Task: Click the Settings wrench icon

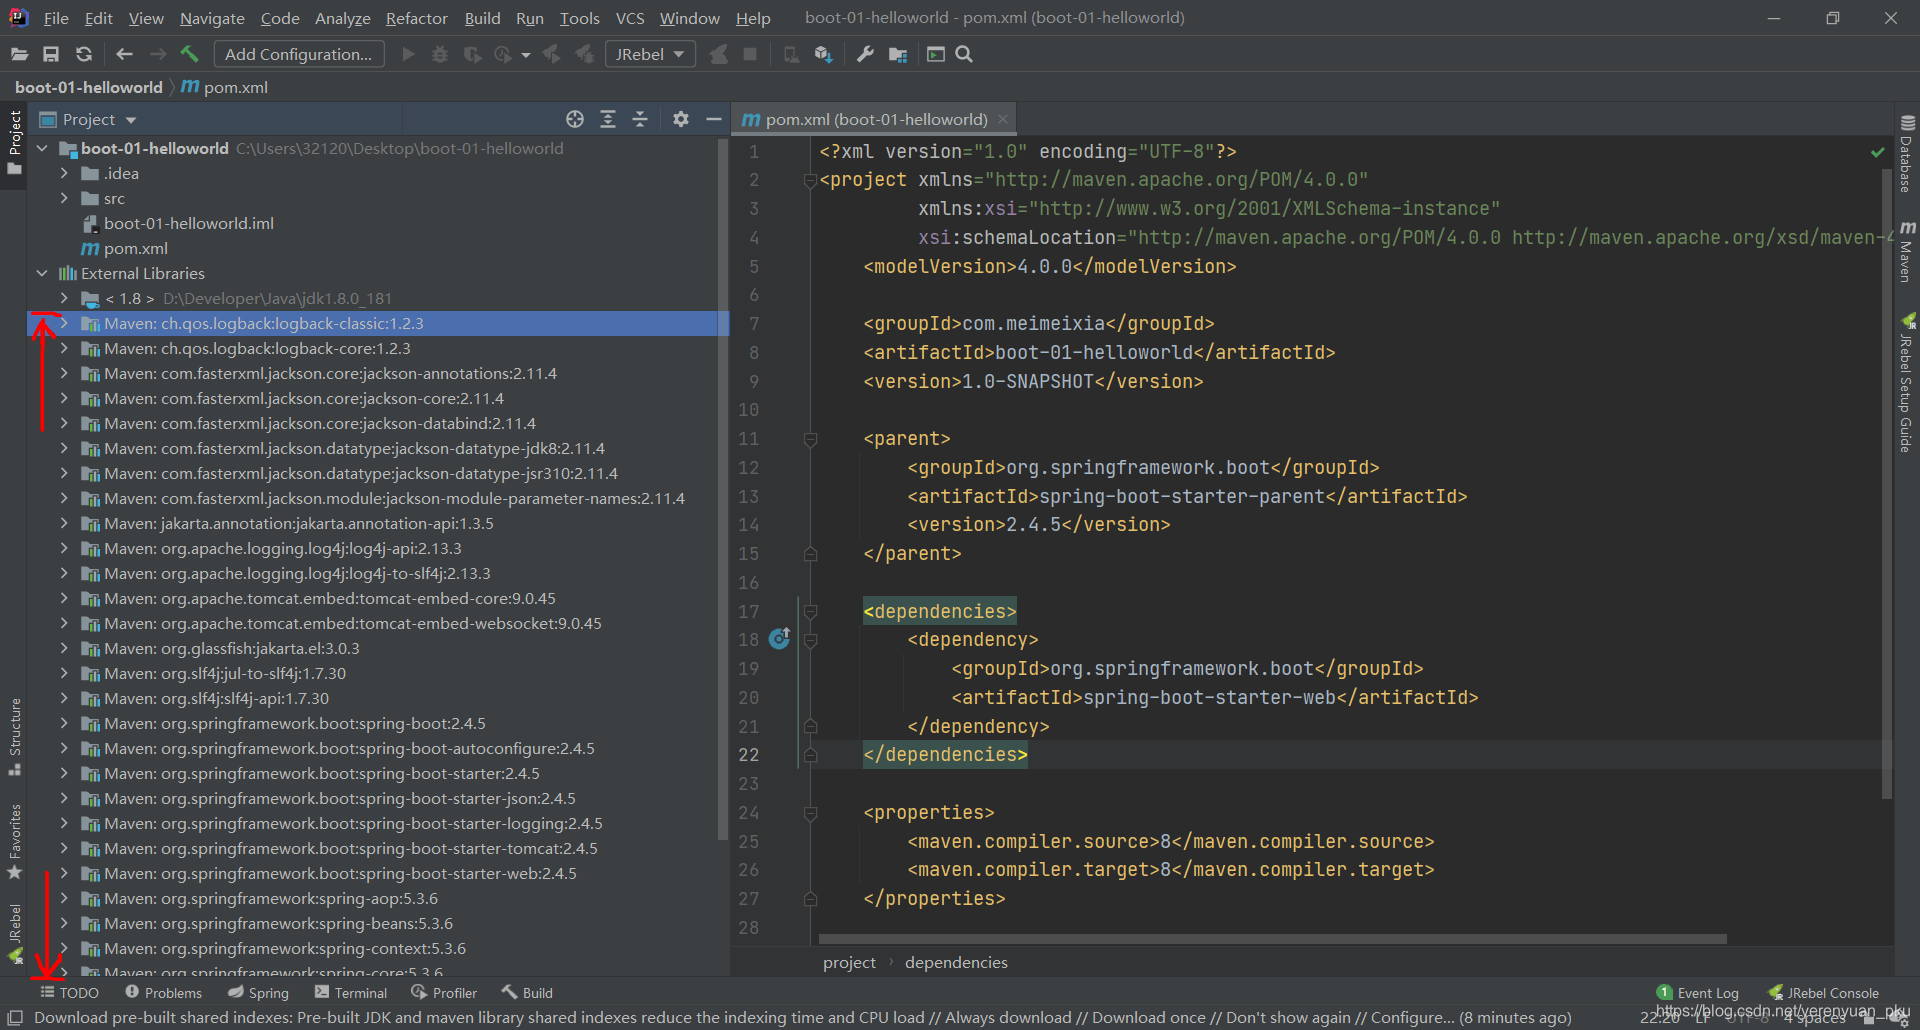Action: coord(865,54)
